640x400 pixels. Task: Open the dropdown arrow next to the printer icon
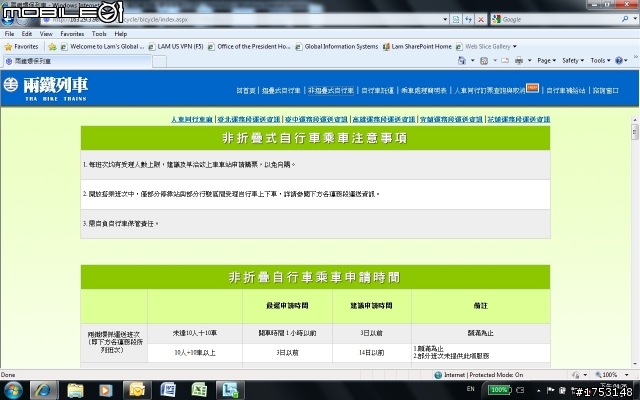(x=529, y=60)
